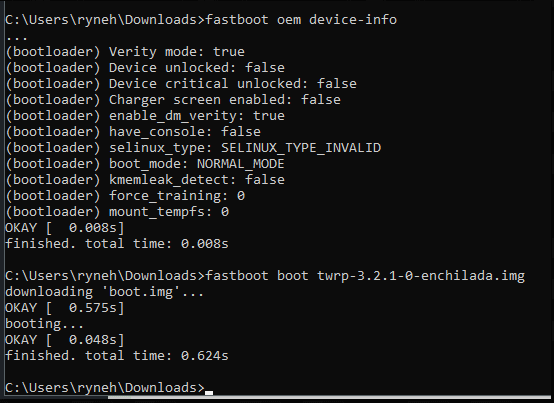Place cursor at the blinking prompt caret
Image resolution: width=554 pixels, height=403 pixels.
coord(209,392)
